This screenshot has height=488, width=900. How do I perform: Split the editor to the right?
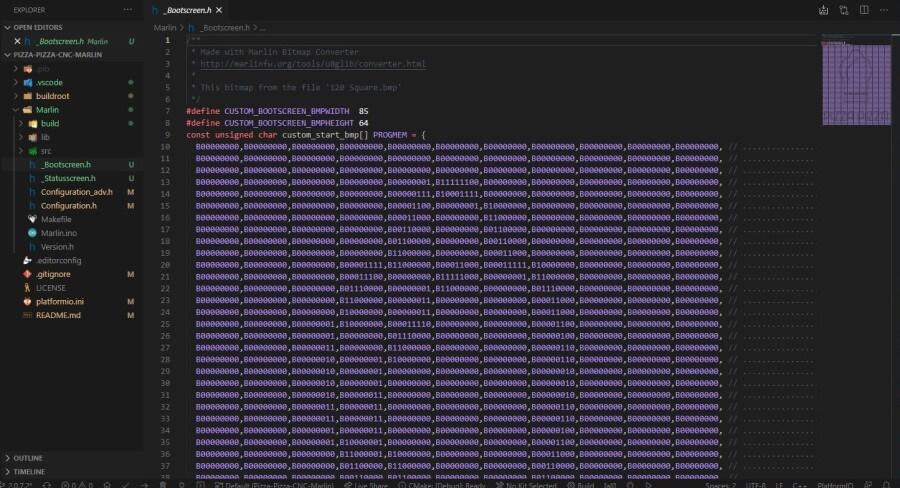[864, 10]
